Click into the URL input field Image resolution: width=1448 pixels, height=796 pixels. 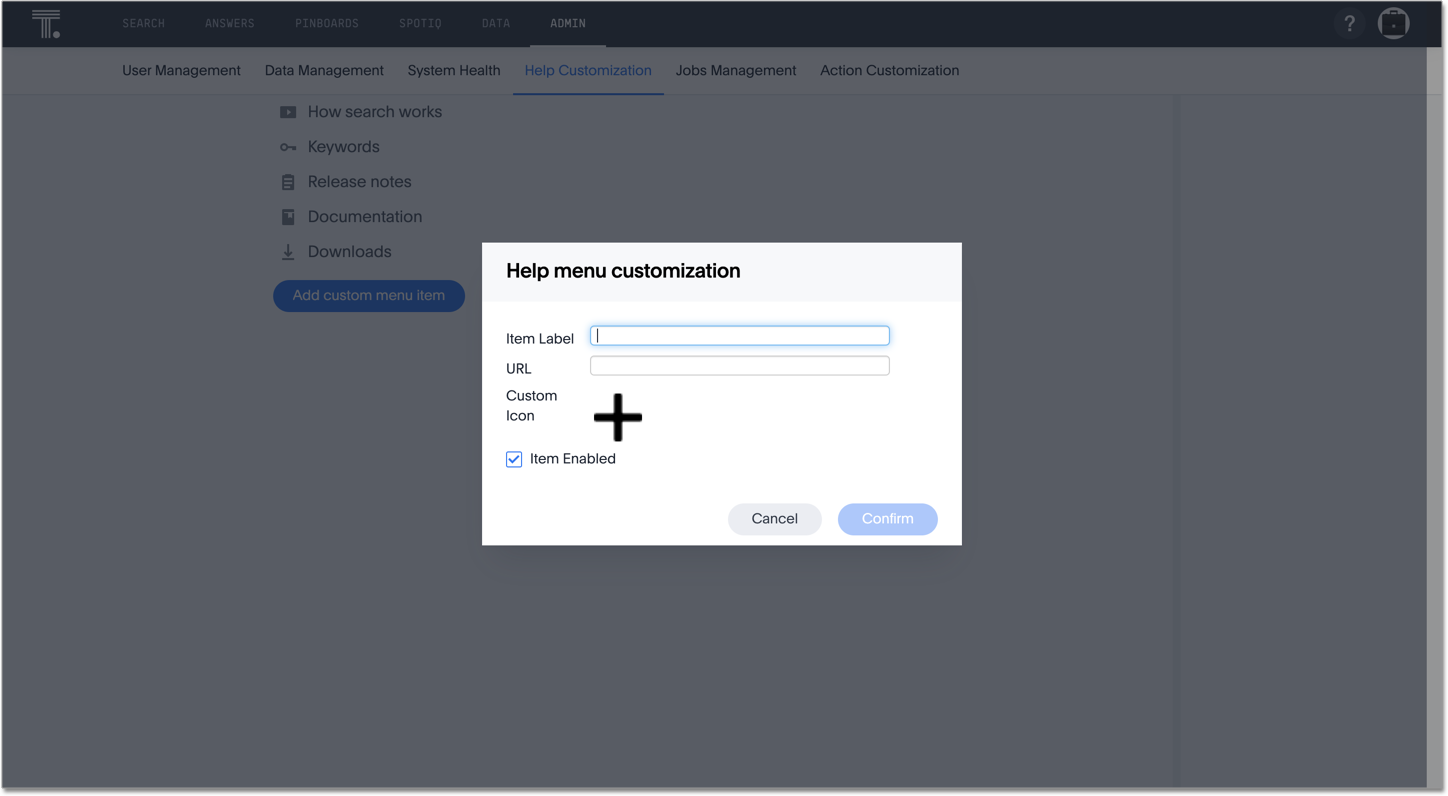[740, 366]
